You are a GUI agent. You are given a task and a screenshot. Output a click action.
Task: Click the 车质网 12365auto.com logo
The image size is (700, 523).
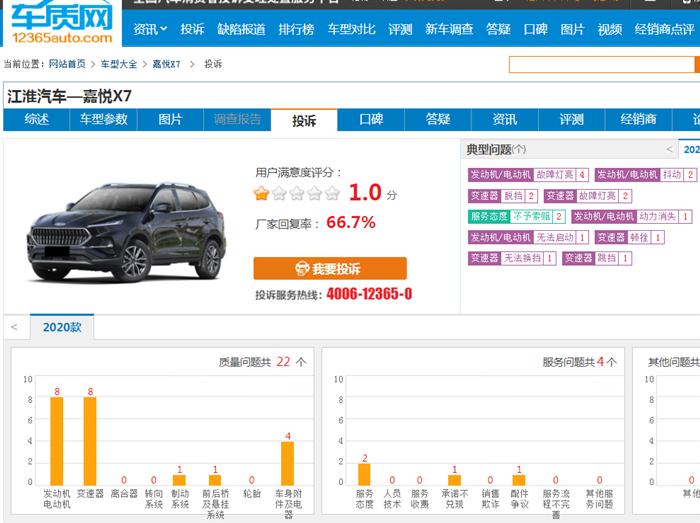click(x=62, y=23)
